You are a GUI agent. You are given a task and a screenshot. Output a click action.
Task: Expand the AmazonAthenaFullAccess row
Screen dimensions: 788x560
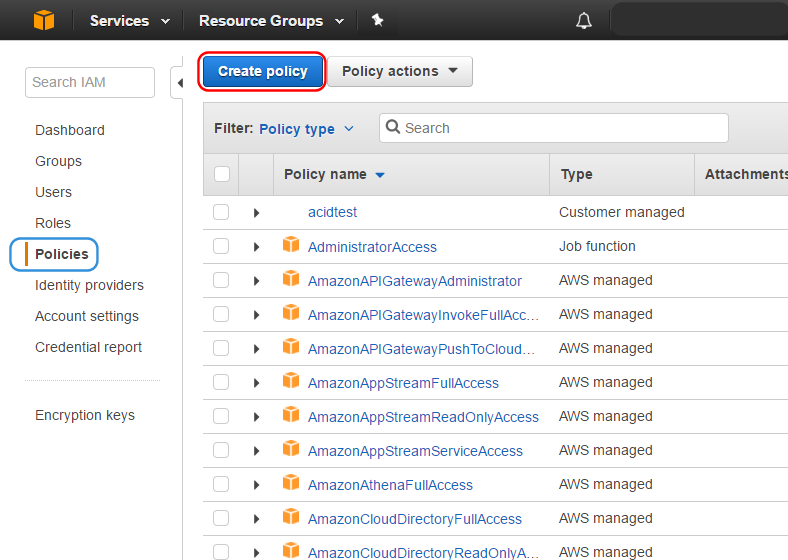(x=256, y=485)
